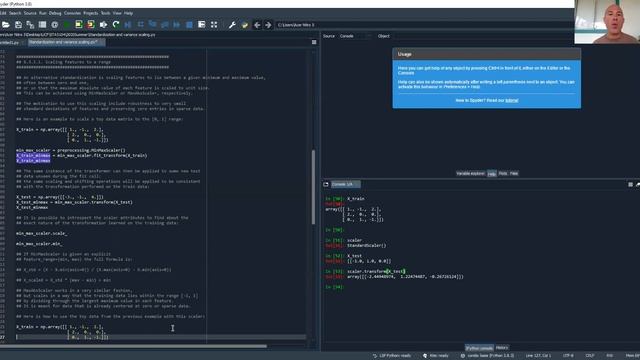Viewport: 640px width, 360px height.
Task: Go to next cursor position forward arrow
Action: (268, 25)
